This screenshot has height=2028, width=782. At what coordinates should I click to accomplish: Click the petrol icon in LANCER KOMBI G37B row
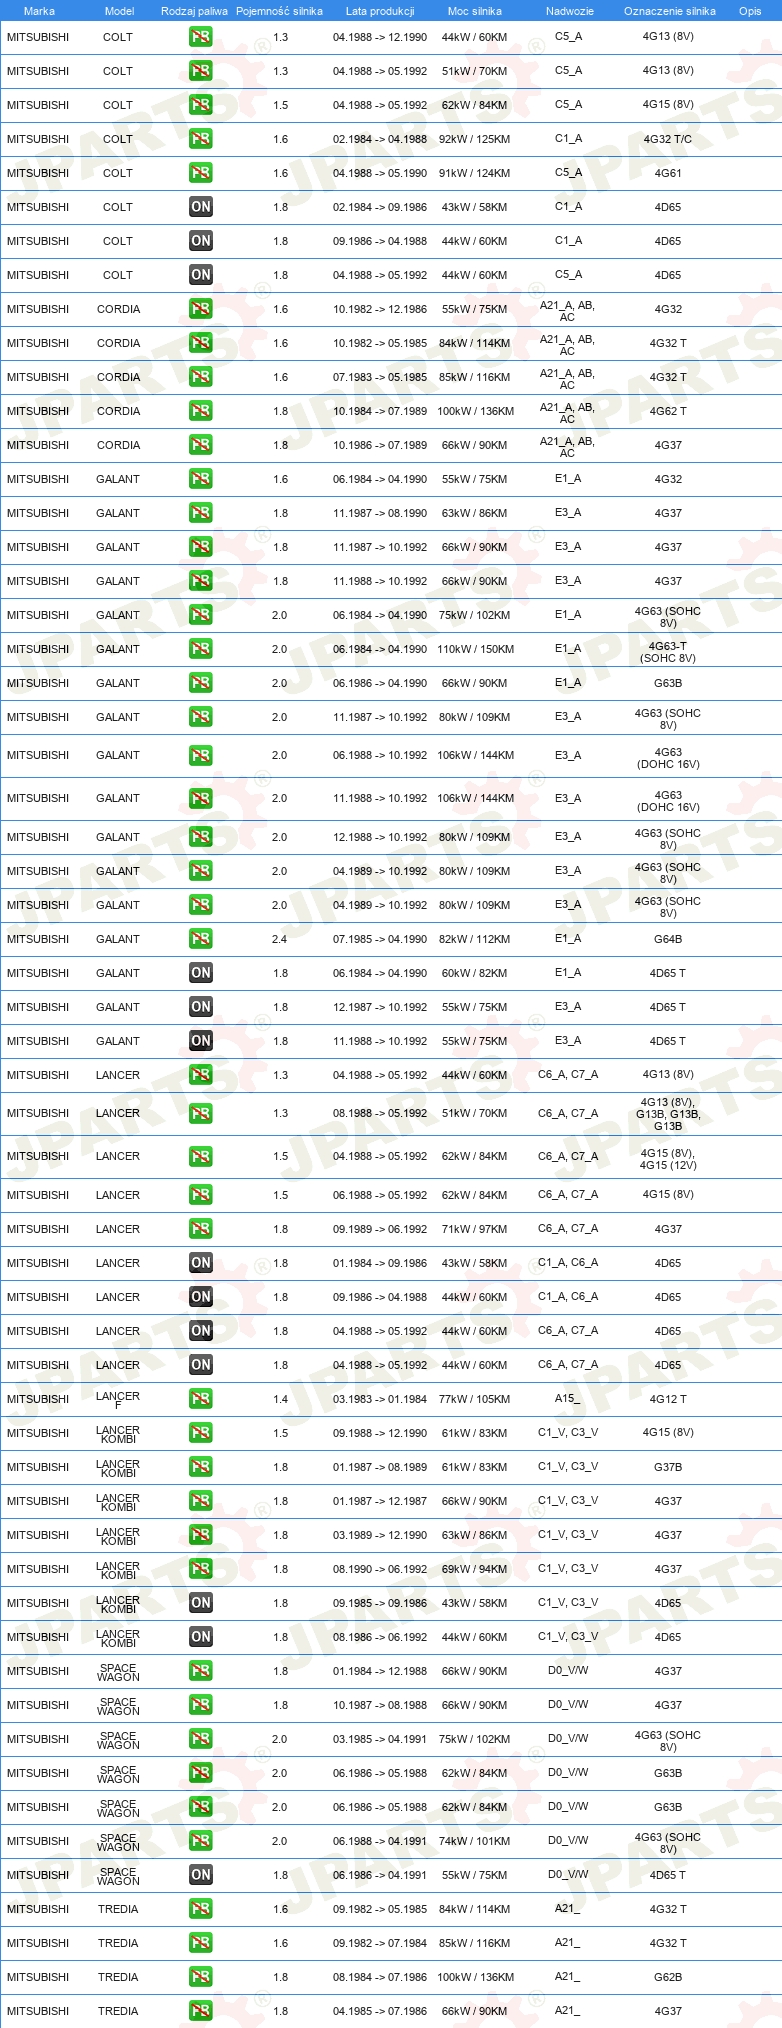[x=201, y=1467]
